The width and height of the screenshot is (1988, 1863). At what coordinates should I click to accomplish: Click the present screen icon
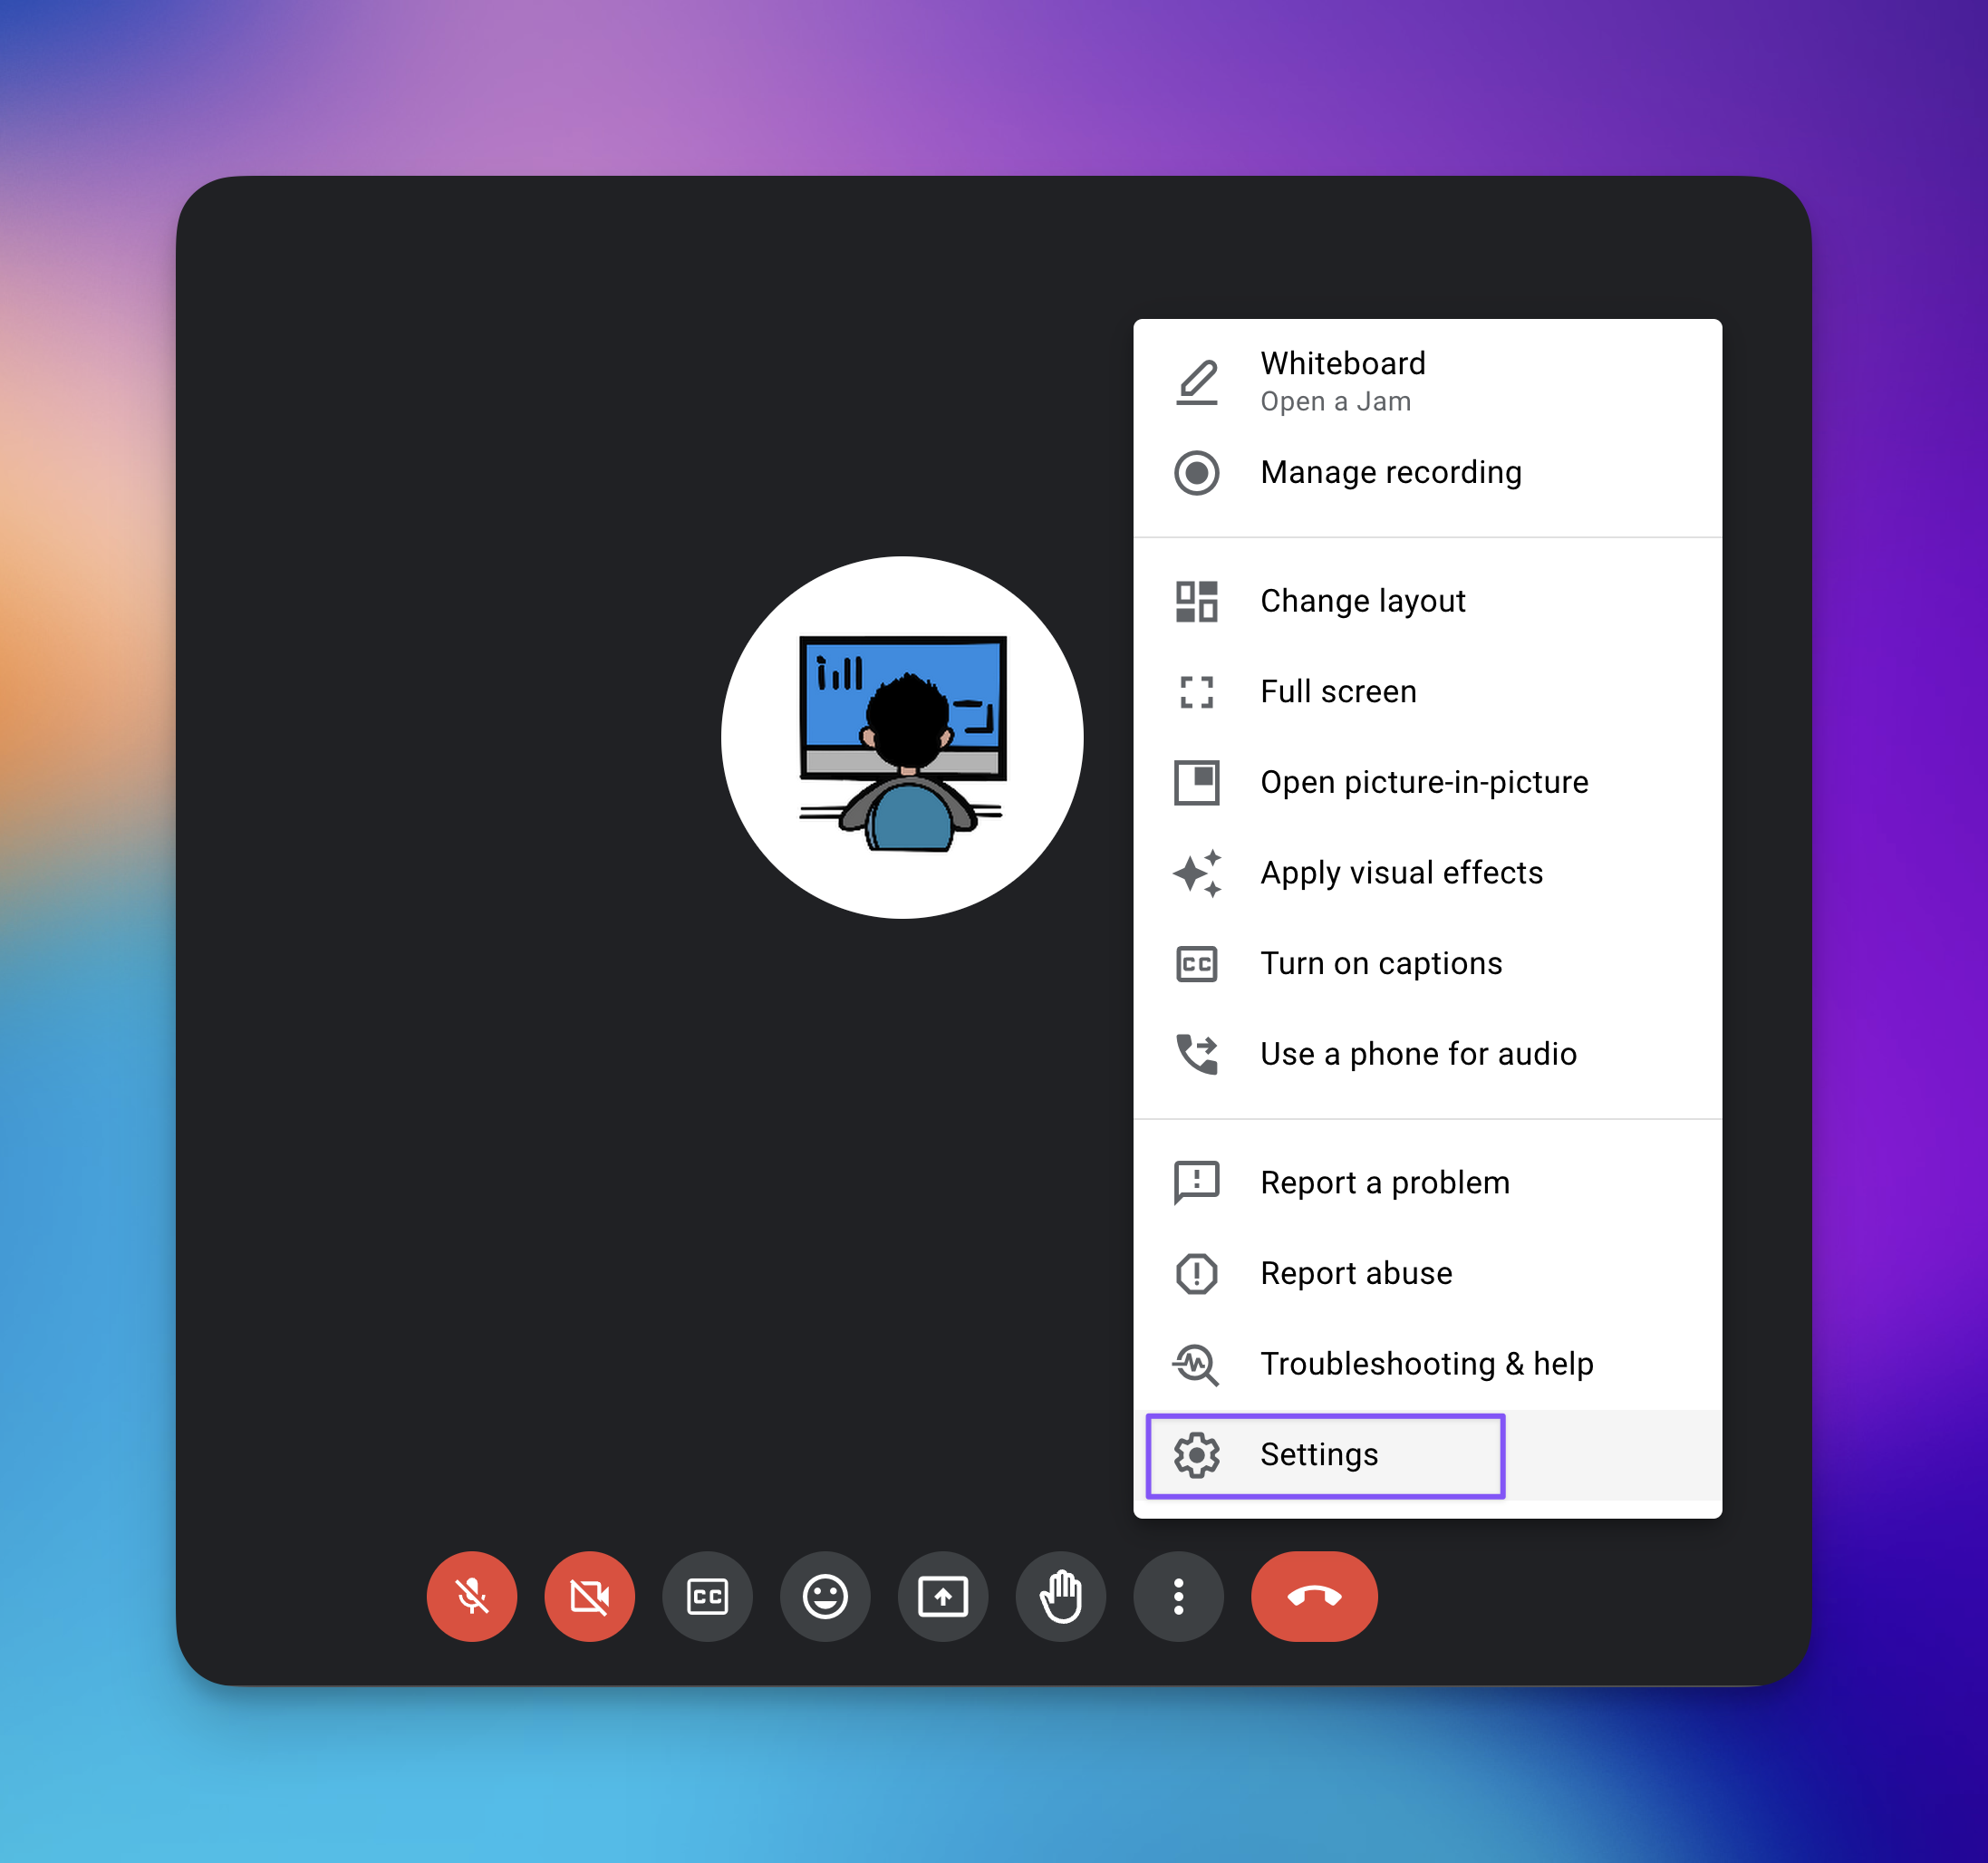tap(942, 1596)
